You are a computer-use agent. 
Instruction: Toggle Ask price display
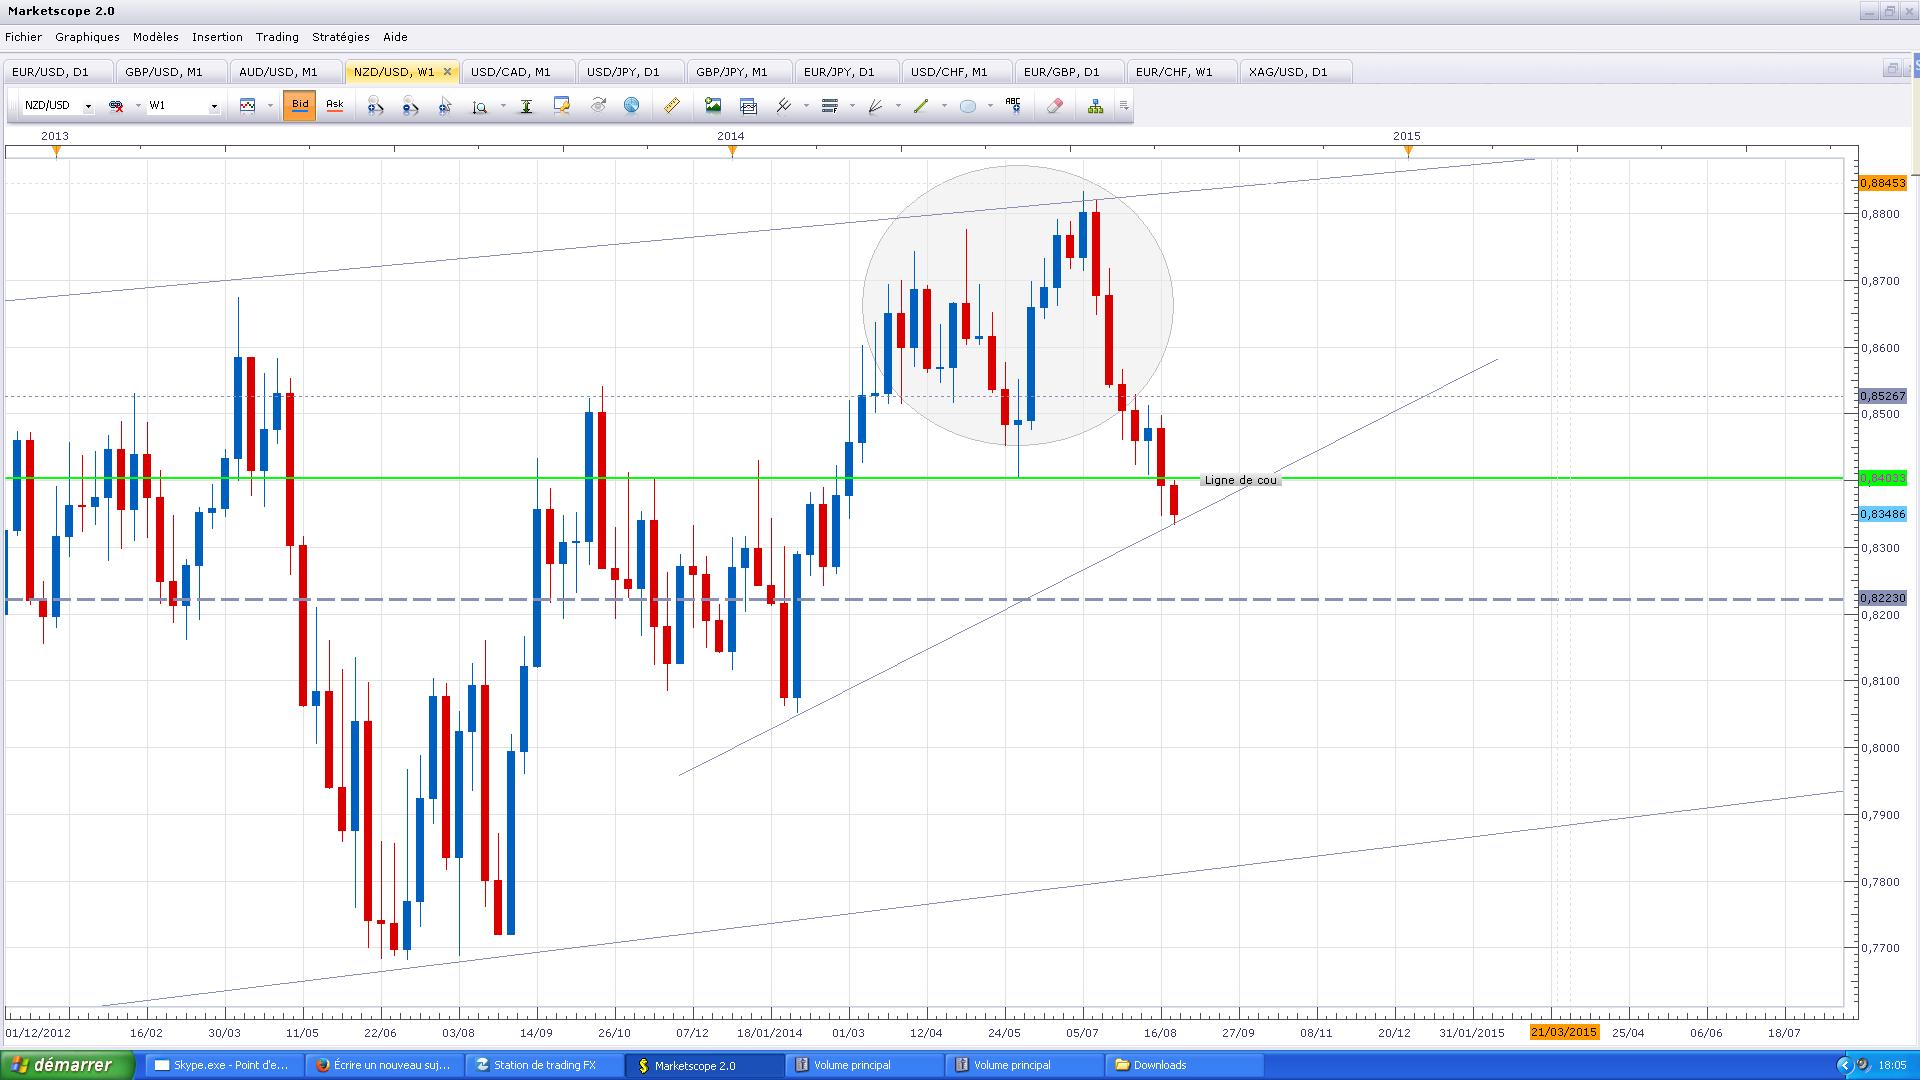pos(334,105)
